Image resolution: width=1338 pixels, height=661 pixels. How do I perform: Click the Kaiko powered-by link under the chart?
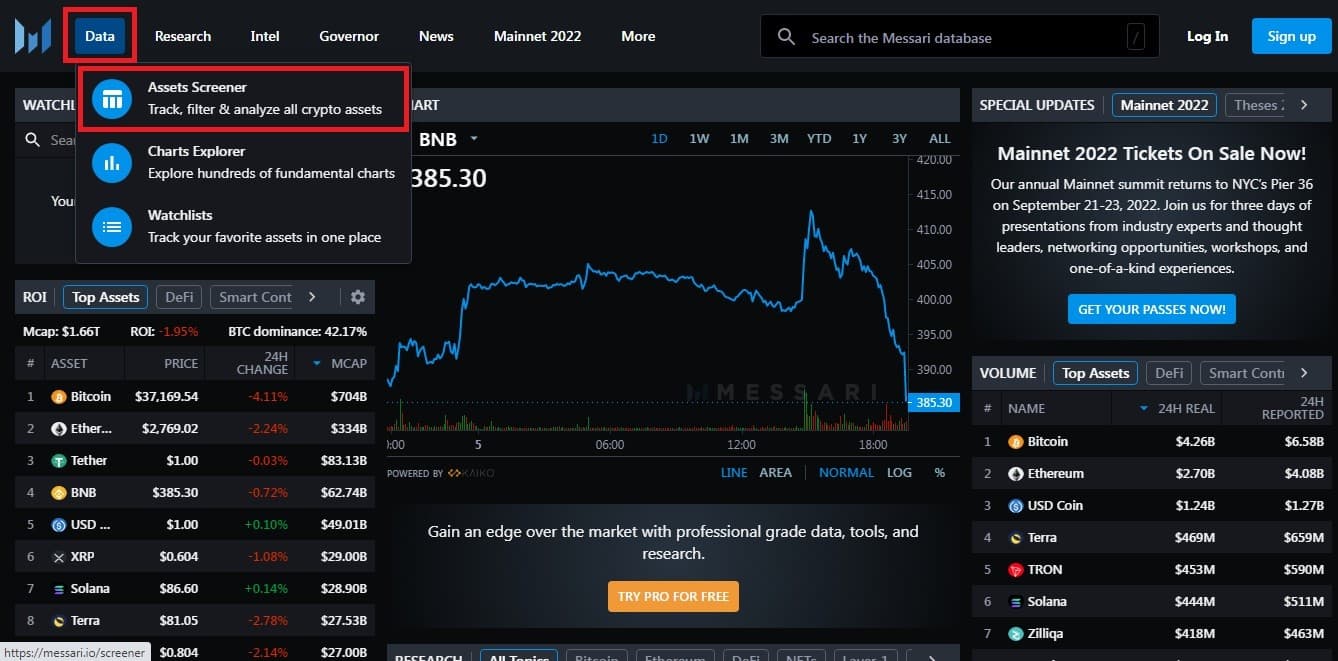tap(470, 473)
